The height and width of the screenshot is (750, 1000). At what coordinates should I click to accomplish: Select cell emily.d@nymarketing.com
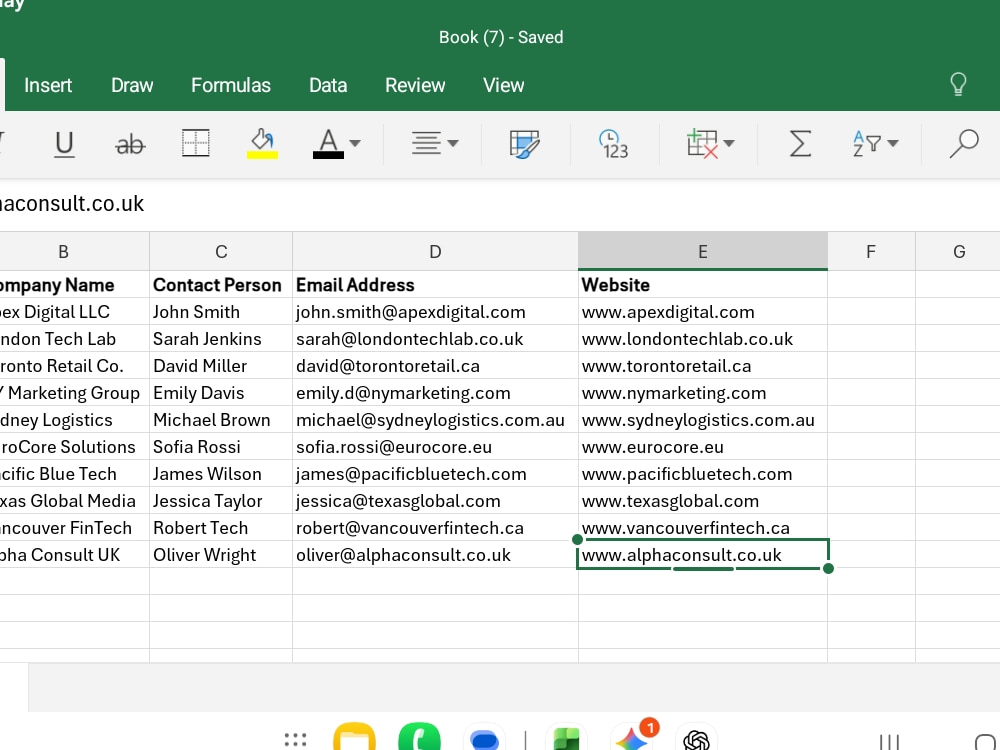[435, 393]
